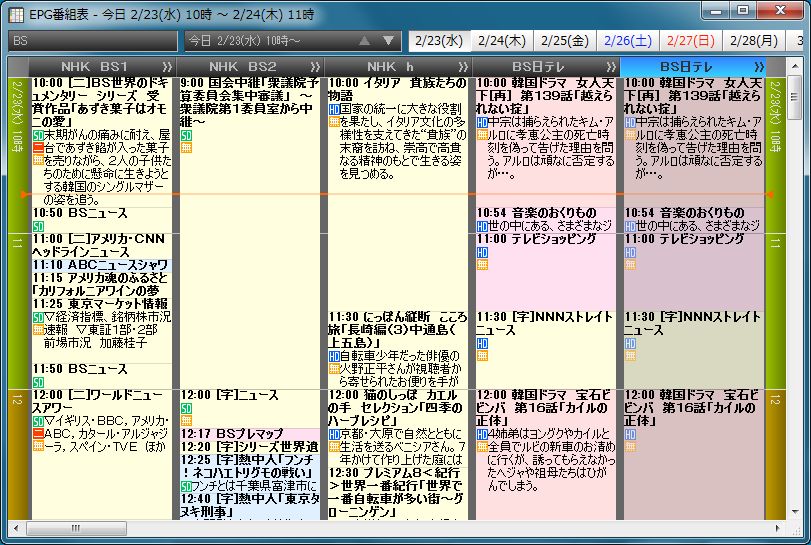Viewport: 811px width, 545px height.
Task: Click the horizontal scrollbar left arrow
Action: click(16, 528)
